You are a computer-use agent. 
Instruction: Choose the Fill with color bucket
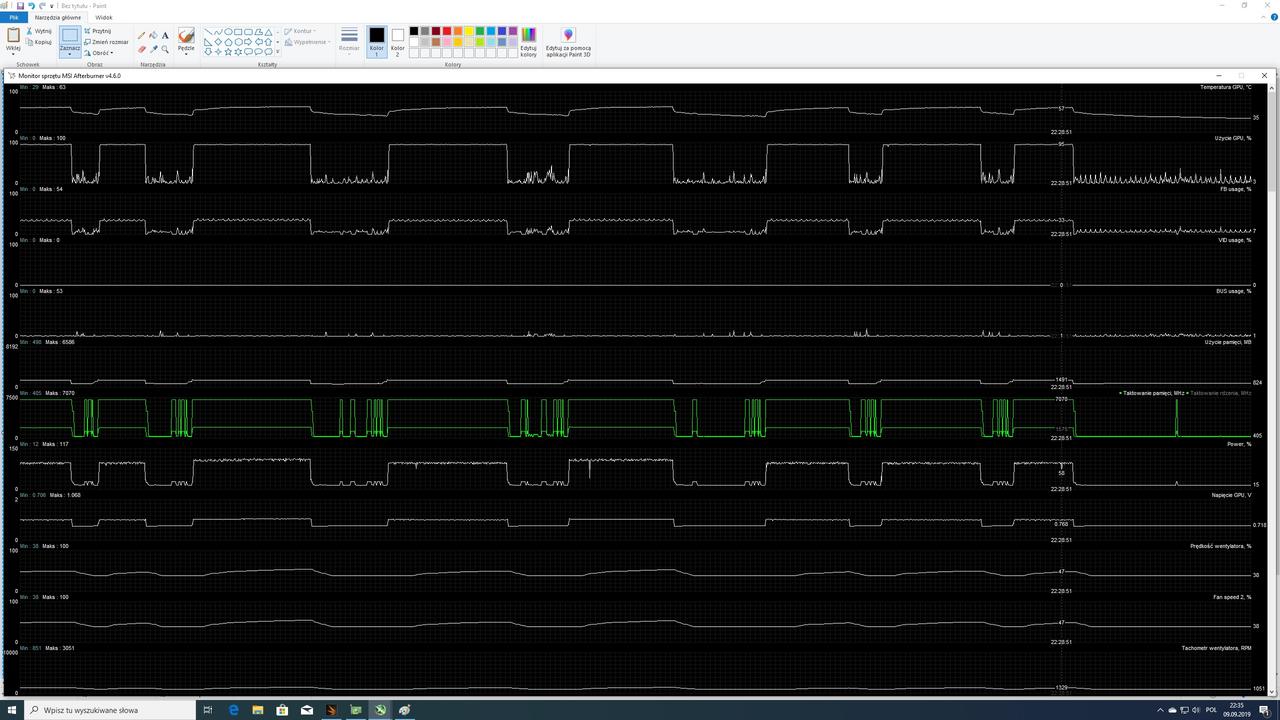click(153, 35)
